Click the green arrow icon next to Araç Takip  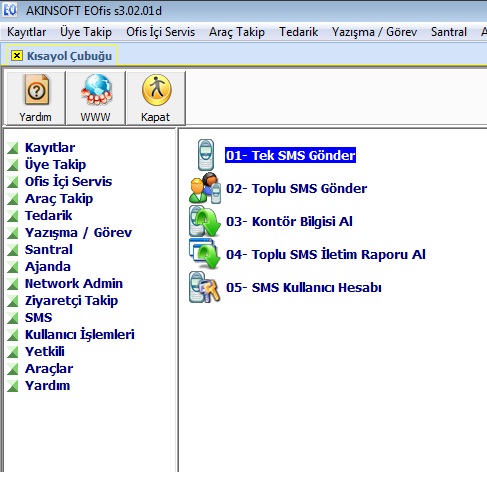(x=13, y=199)
